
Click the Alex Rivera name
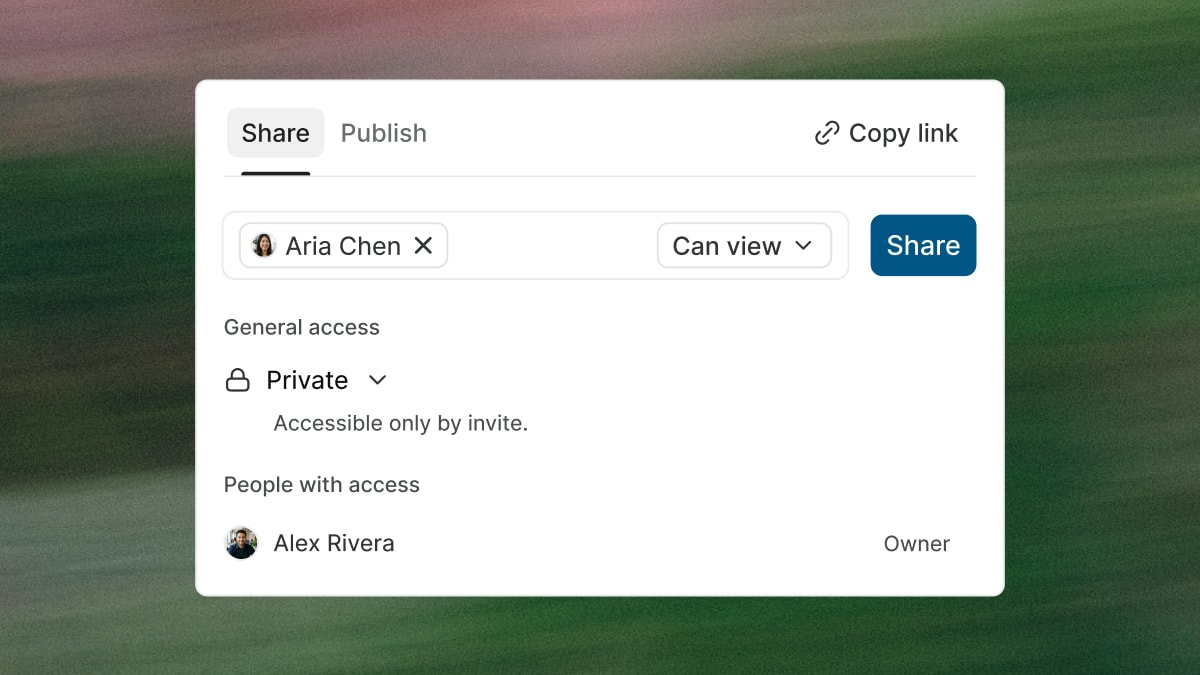[334, 543]
